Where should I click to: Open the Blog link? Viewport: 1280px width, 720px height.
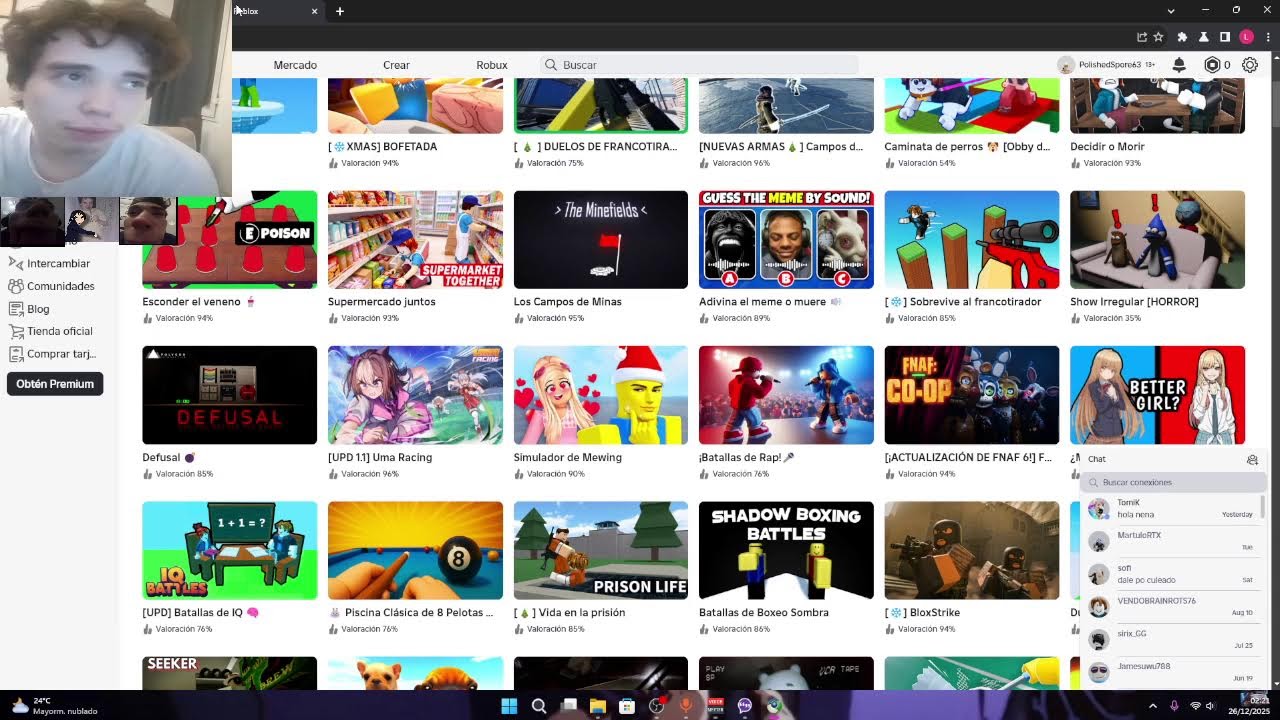pyautogui.click(x=38, y=309)
